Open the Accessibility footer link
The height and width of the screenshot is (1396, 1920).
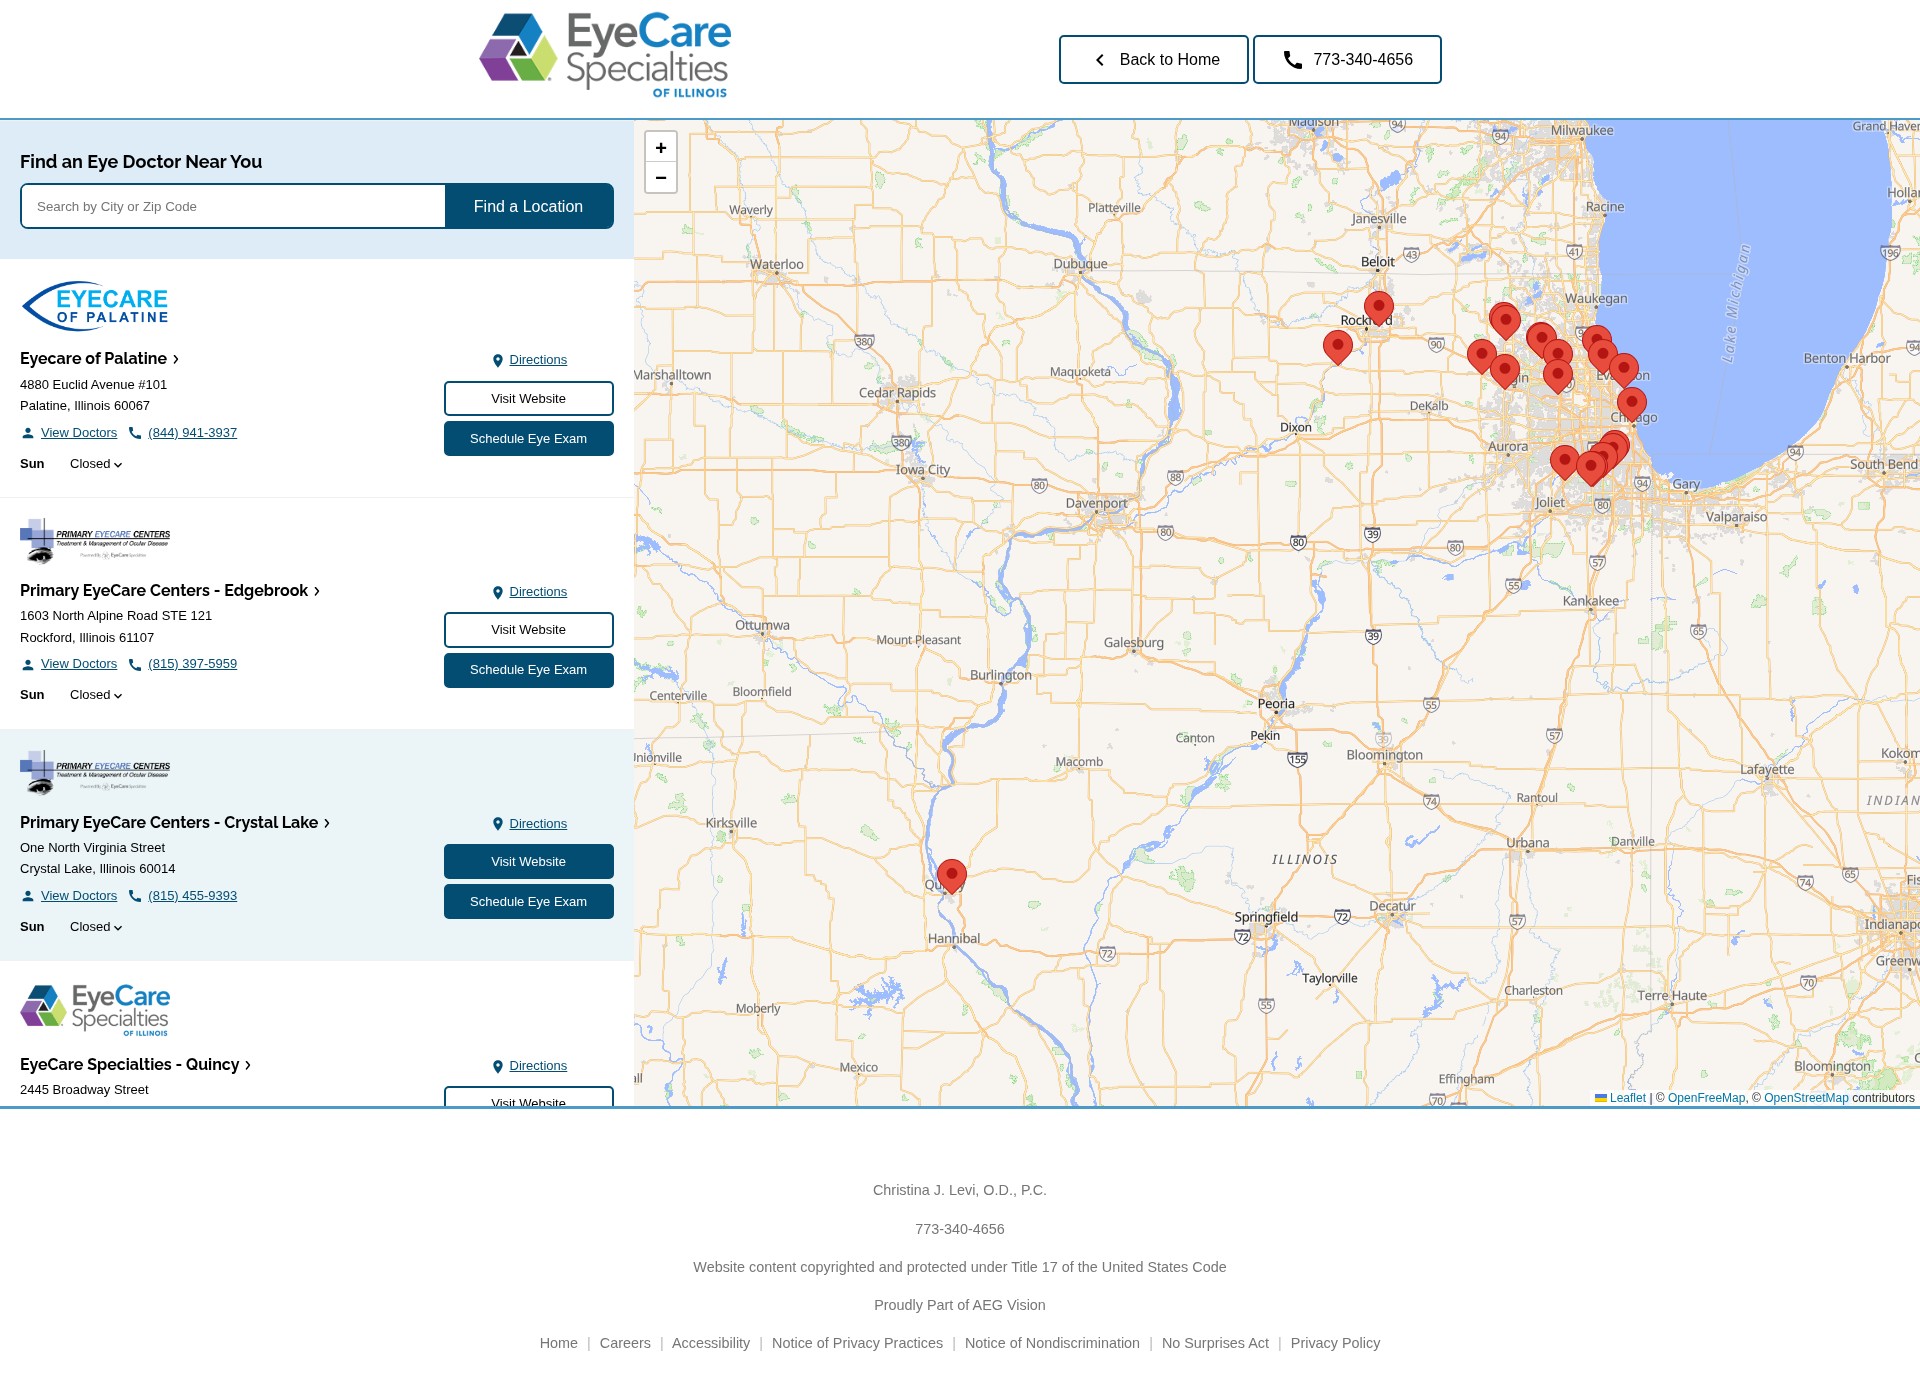click(x=711, y=1343)
